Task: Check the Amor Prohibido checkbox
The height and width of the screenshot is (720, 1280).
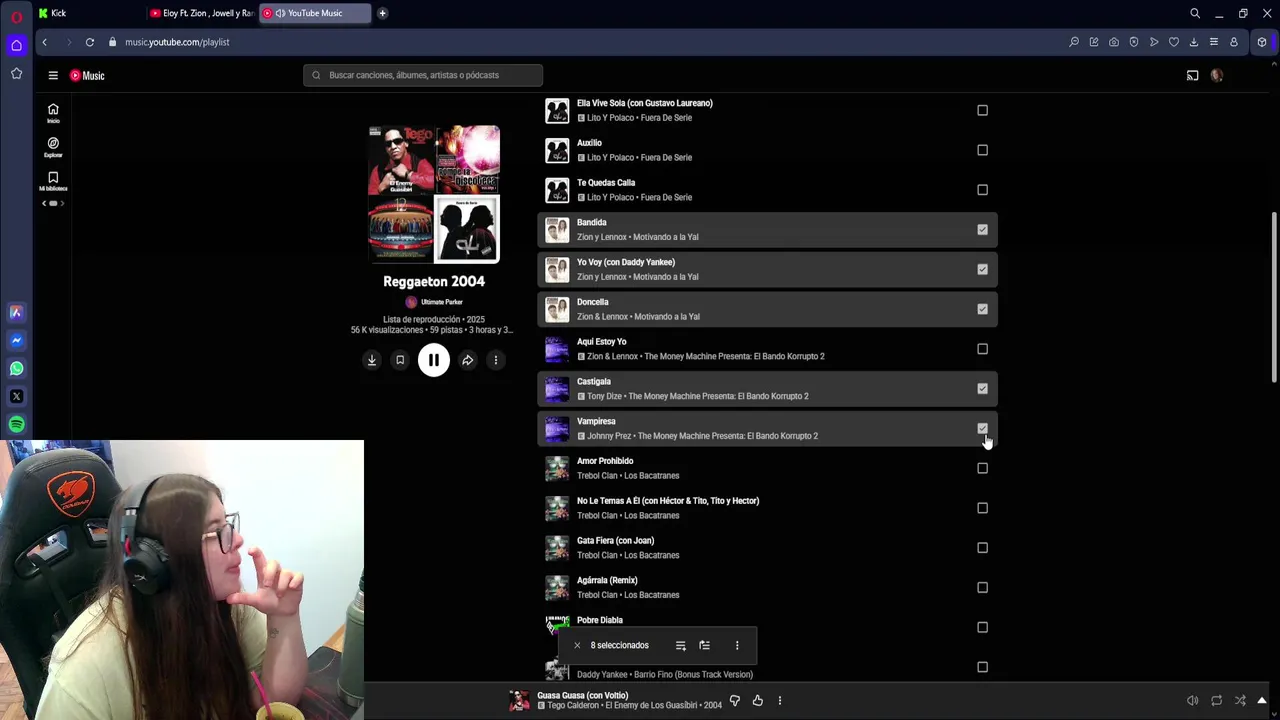Action: (x=982, y=468)
